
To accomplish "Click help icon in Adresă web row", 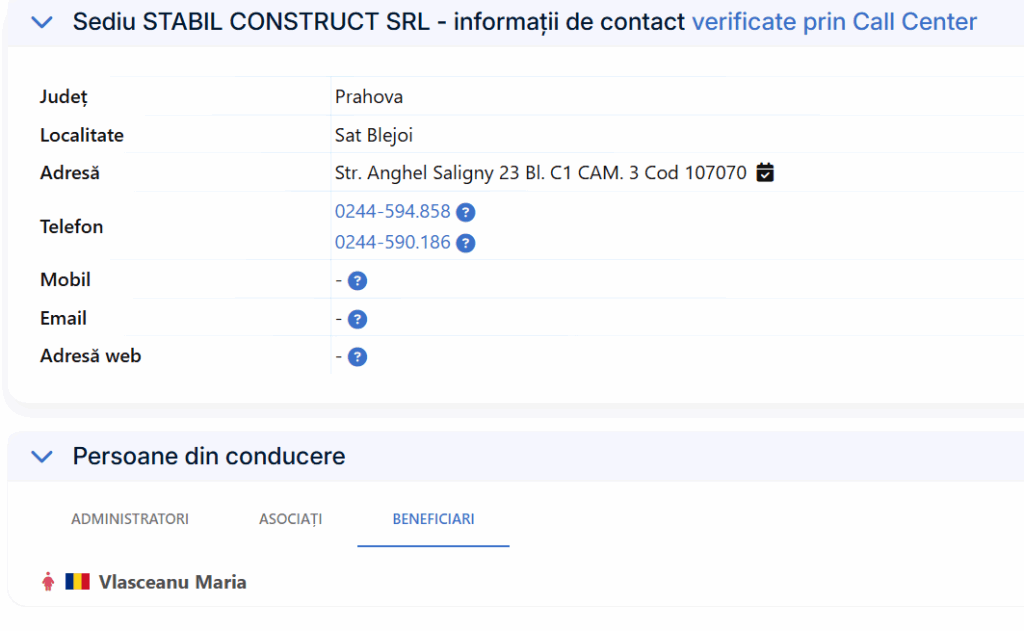I will [x=357, y=357].
